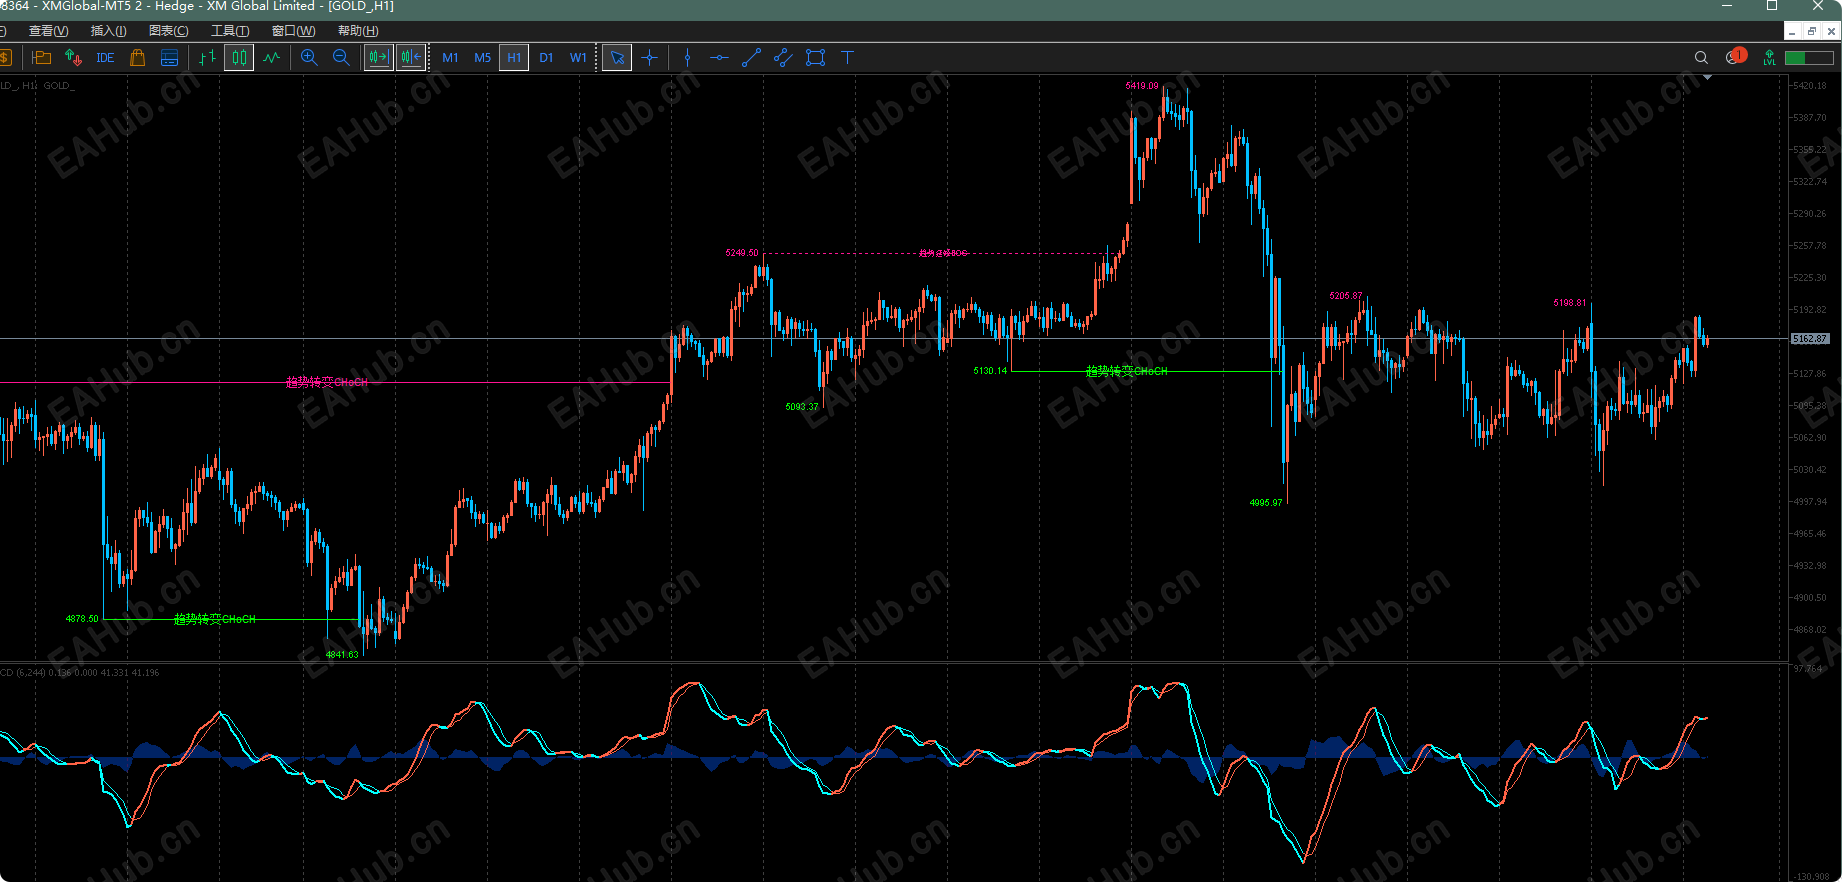
Task: Click the 5419.09 high price label
Action: (1142, 86)
